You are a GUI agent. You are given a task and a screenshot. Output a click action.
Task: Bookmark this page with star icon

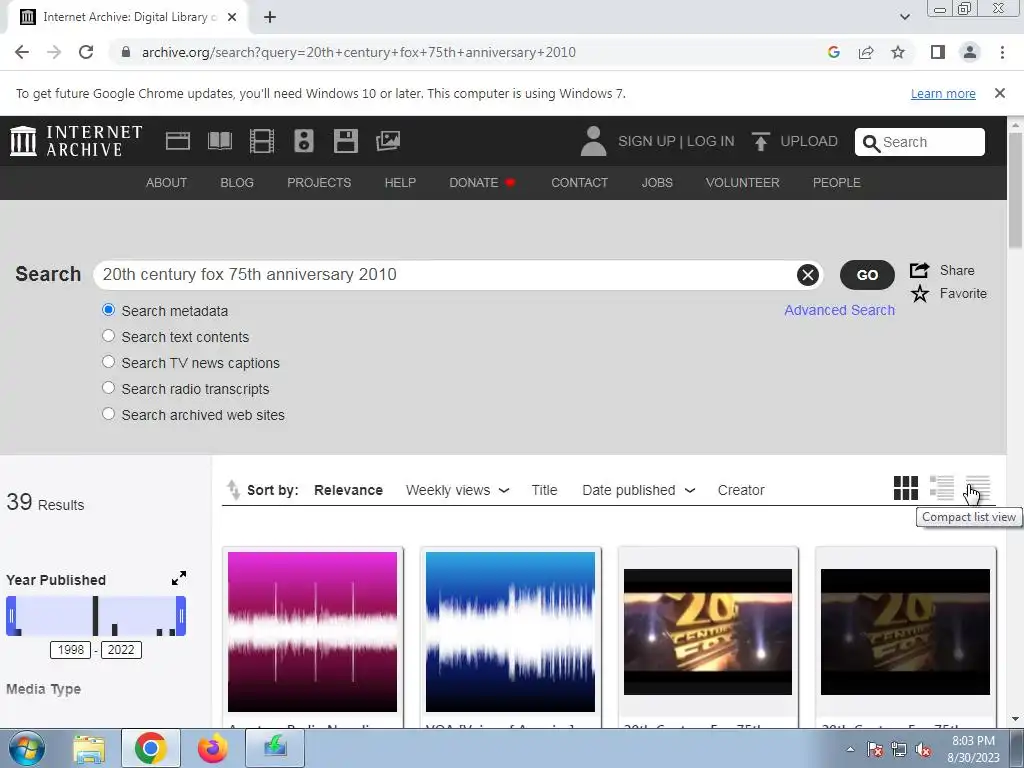tap(898, 52)
